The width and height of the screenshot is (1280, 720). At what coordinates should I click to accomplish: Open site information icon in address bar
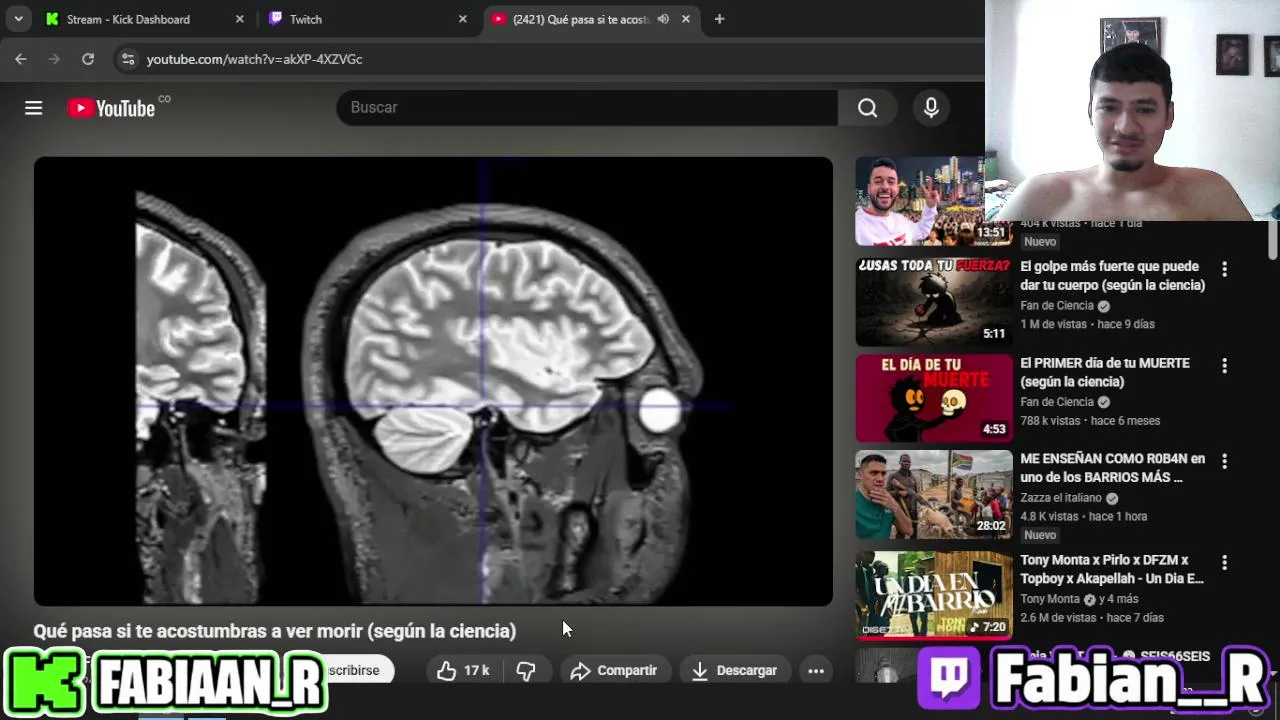[127, 59]
